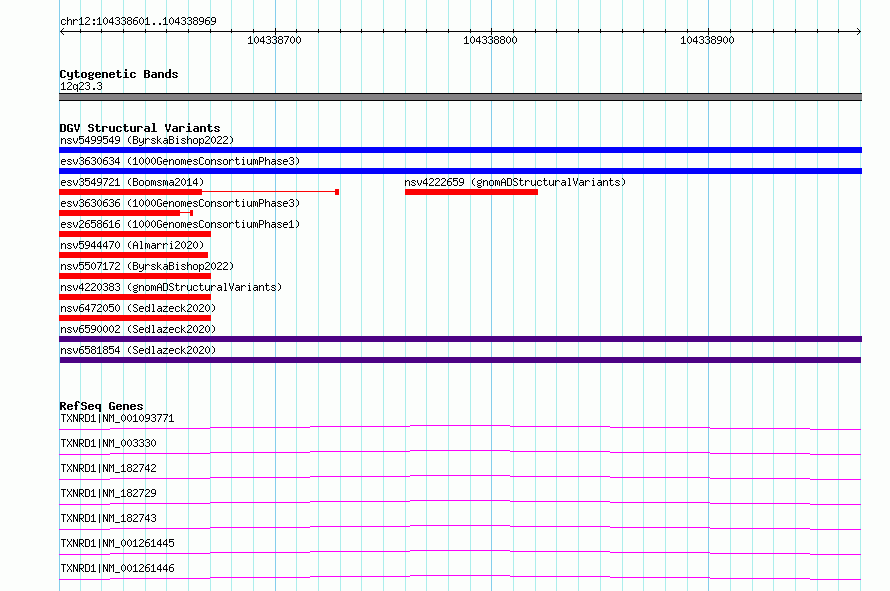Open variant nsv6472050 (Sedlazeck2020) label
This screenshot has height=591, width=890.
138,308
